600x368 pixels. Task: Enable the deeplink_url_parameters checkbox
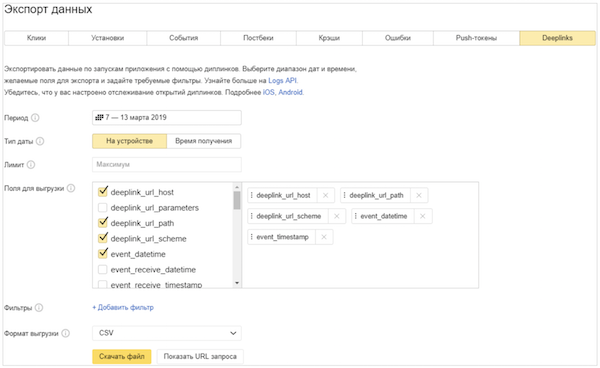pos(103,208)
